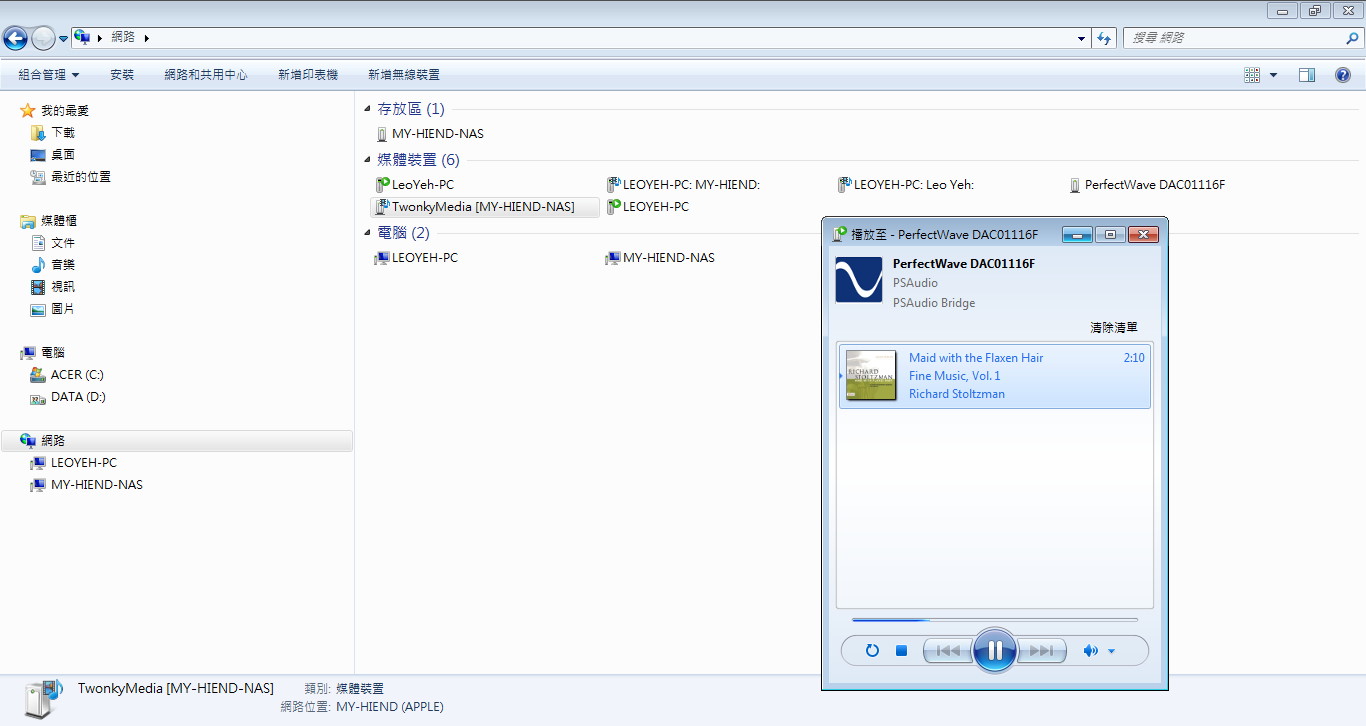This screenshot has width=1366, height=726.
Task: Click 安裝 in the toolbar
Action: [x=122, y=75]
